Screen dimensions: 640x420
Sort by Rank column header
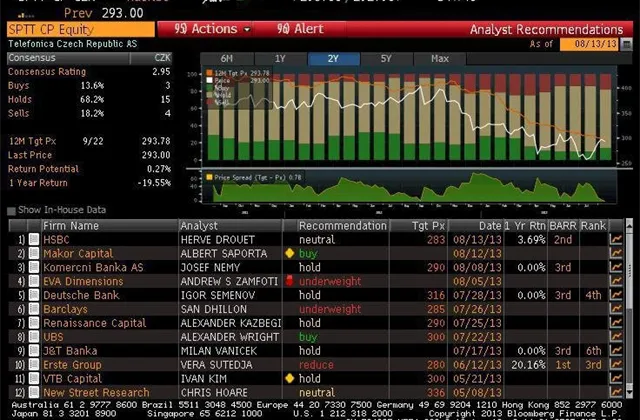coord(593,226)
